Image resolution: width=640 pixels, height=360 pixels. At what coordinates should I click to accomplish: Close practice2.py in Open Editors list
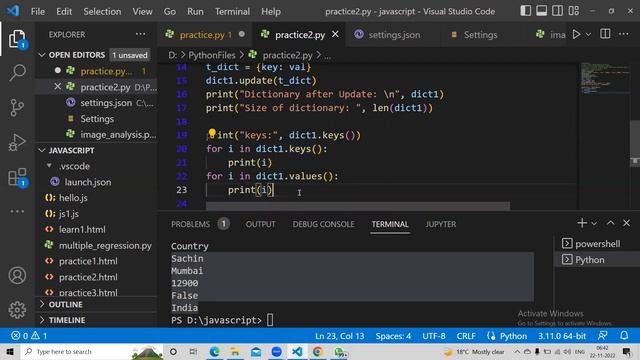pyautogui.click(x=57, y=87)
